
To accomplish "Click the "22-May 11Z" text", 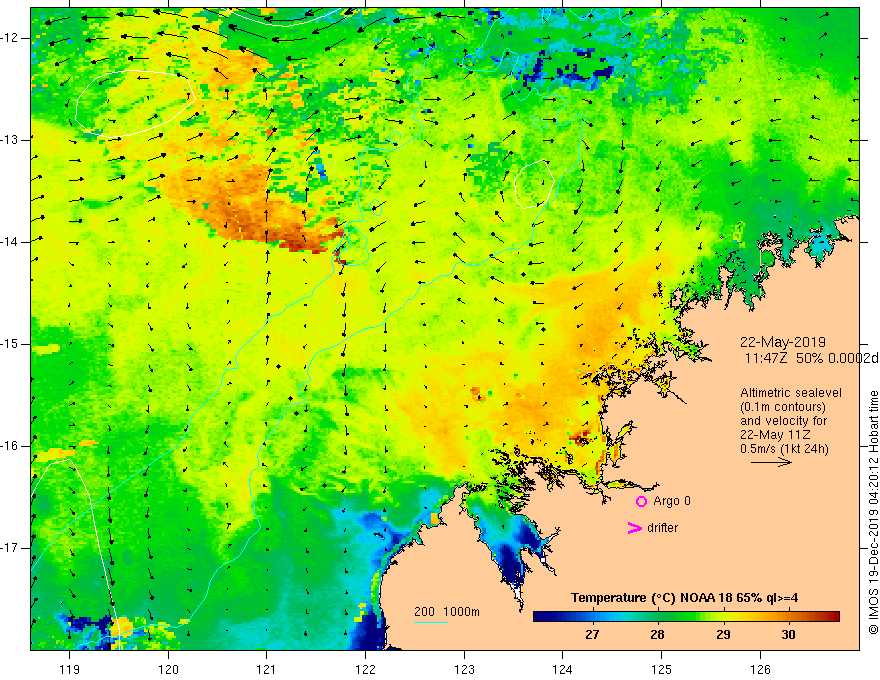I will (775, 435).
